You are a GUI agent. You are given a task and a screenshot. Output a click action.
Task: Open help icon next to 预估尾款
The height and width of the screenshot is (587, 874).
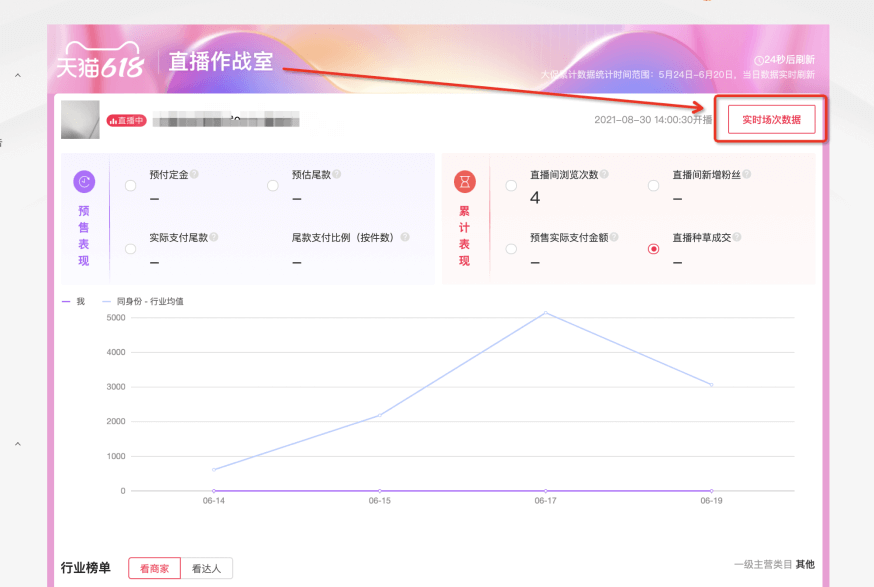point(337,174)
